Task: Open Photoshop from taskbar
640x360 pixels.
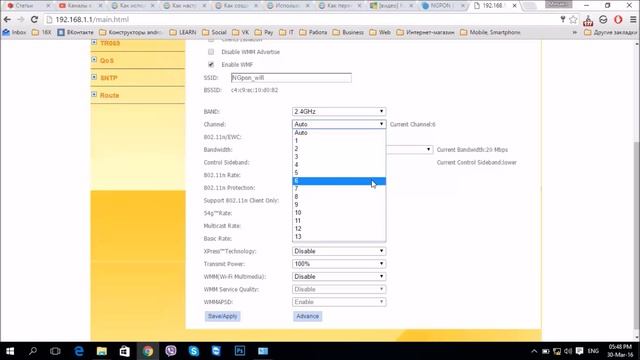Action: click(240, 351)
